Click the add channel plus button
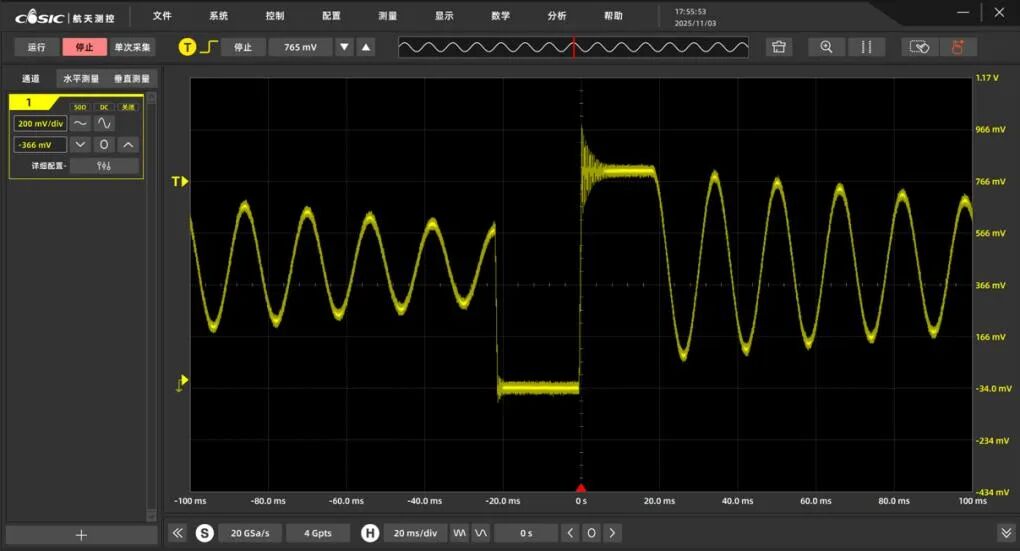 [81, 535]
